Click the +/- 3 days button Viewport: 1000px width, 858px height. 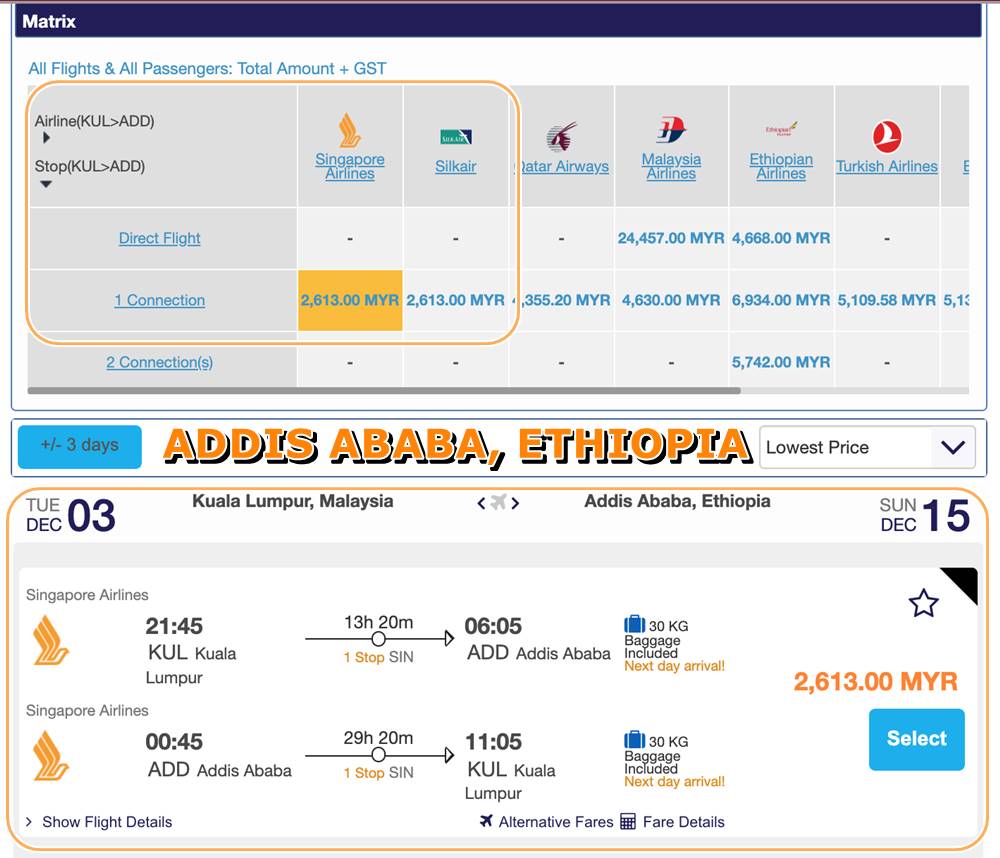pyautogui.click(x=80, y=447)
